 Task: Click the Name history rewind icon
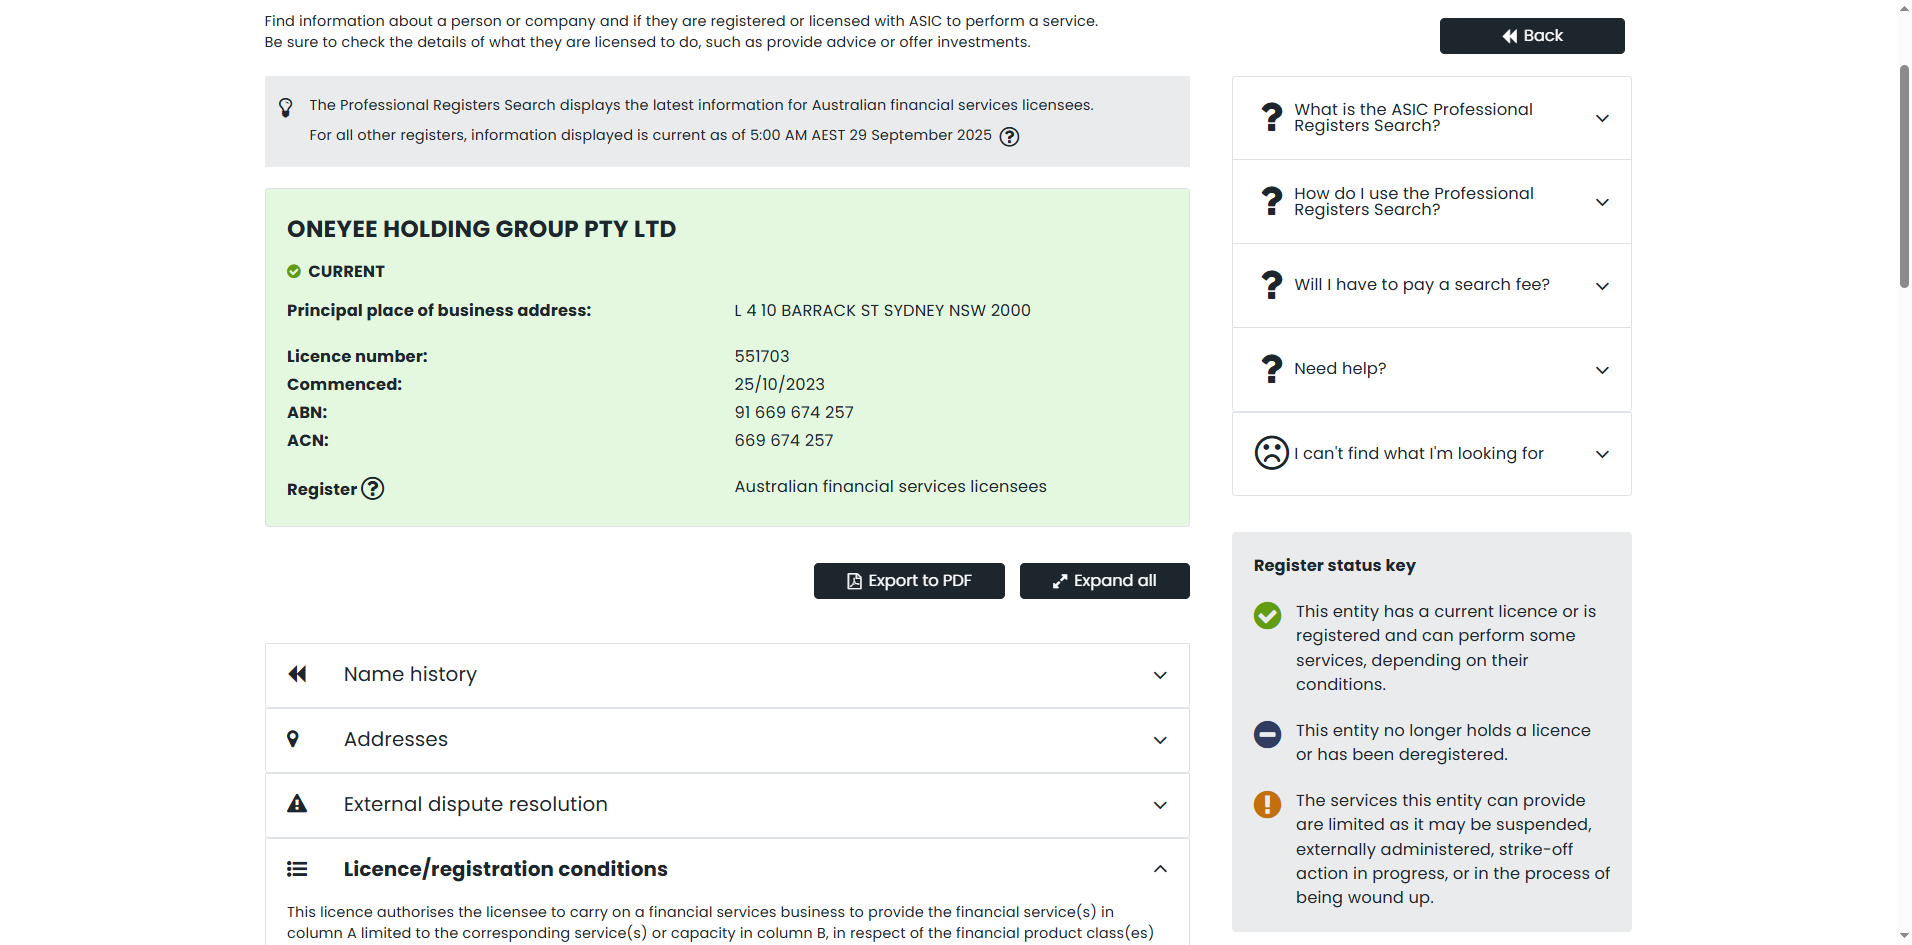pos(297,674)
